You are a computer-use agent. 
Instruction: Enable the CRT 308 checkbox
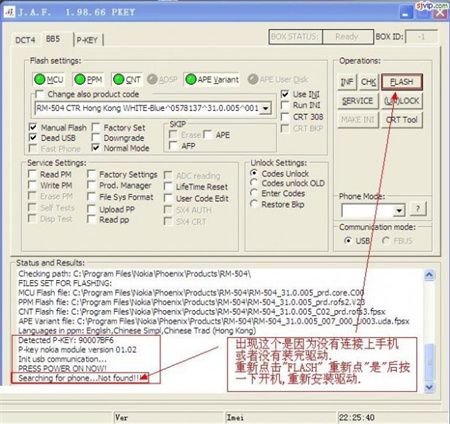point(285,117)
